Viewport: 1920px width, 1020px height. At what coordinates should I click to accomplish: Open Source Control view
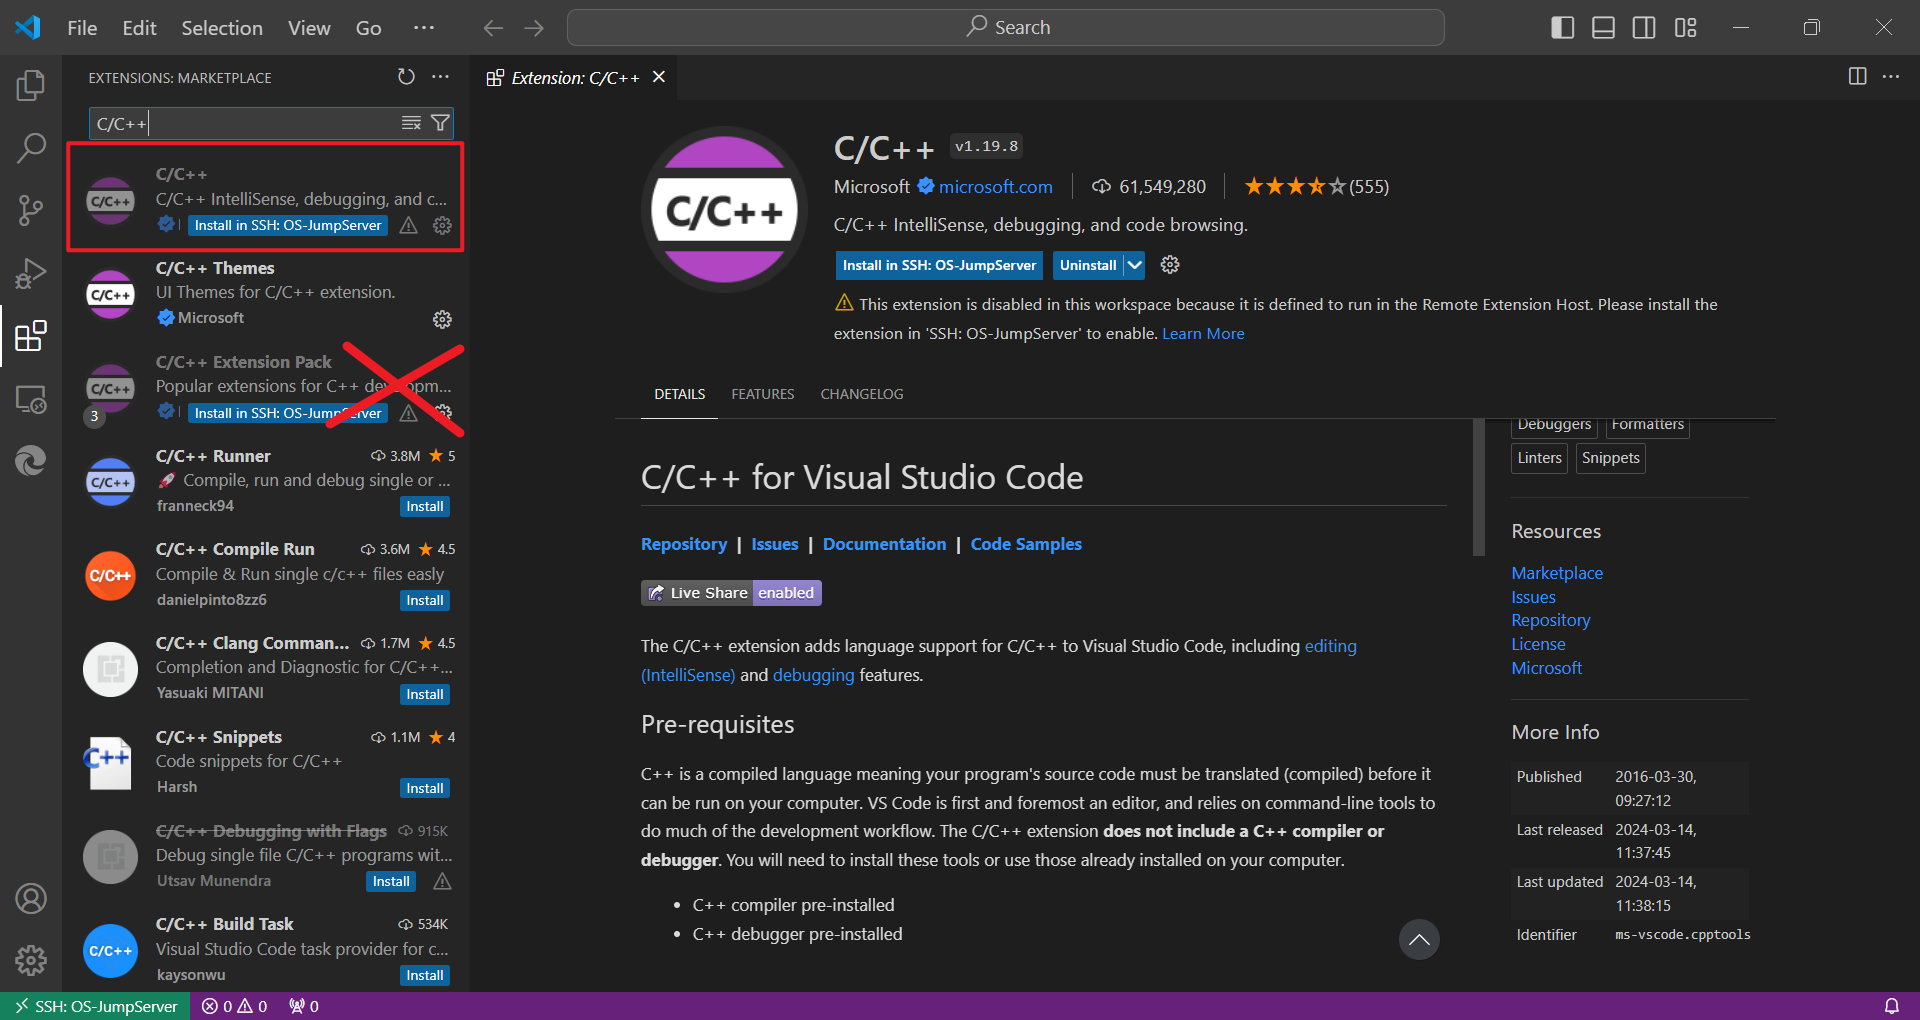[30, 210]
